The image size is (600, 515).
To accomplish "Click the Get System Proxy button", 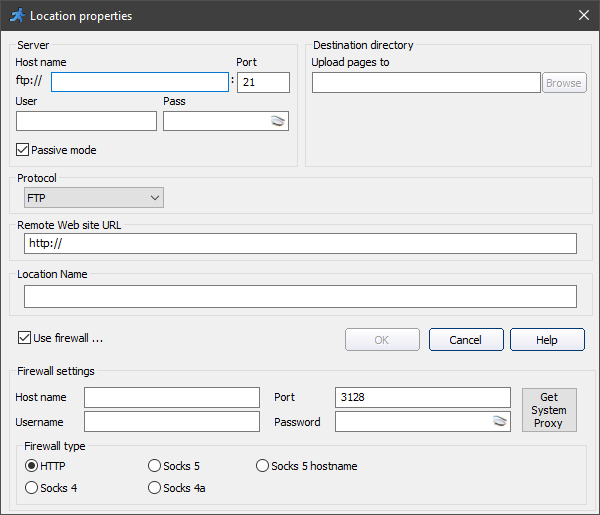I will [549, 410].
